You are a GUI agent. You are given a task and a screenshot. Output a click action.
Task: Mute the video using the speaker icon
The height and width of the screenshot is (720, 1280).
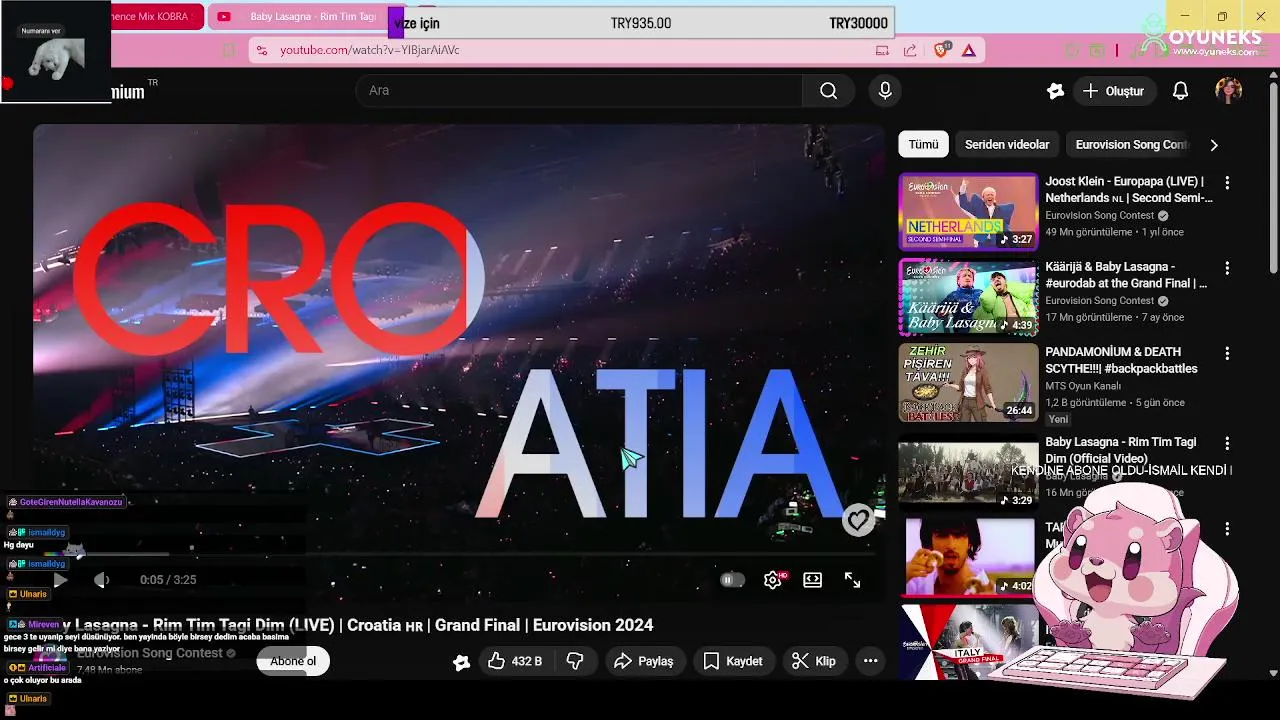point(101,580)
